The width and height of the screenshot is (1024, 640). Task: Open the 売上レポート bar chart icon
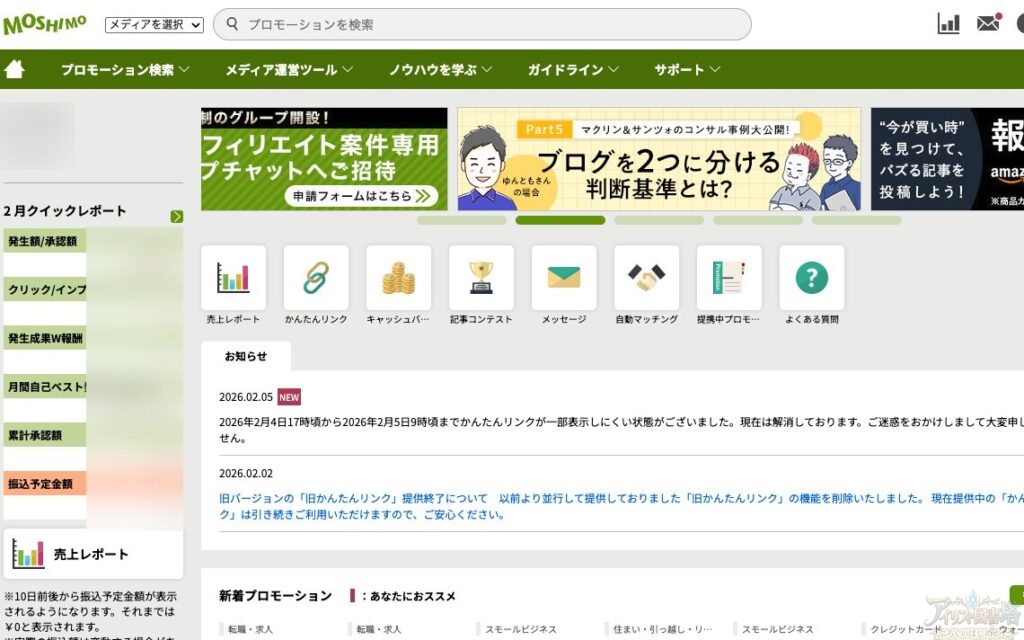tap(233, 278)
